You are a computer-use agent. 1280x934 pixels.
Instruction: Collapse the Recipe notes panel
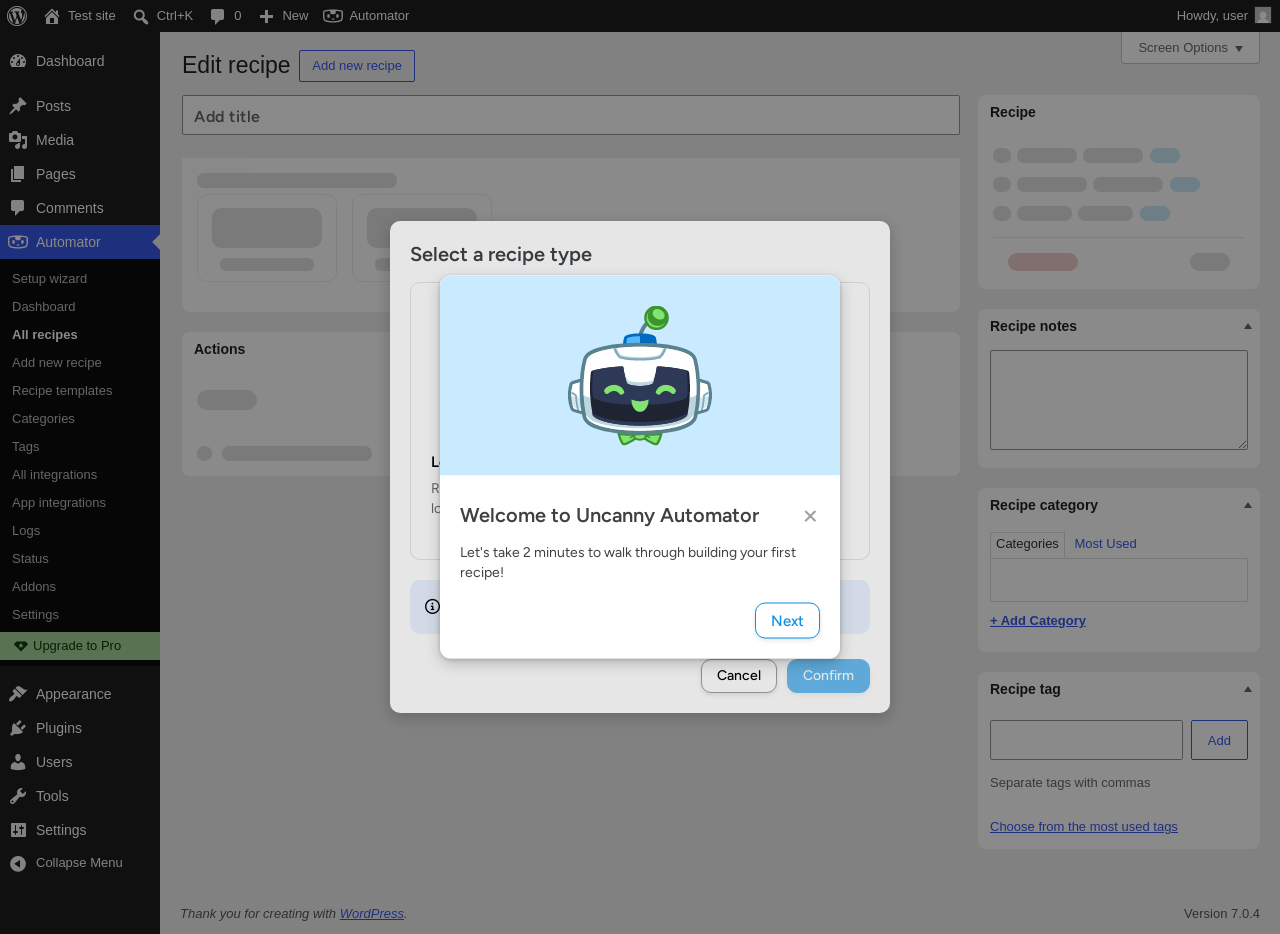click(x=1248, y=326)
